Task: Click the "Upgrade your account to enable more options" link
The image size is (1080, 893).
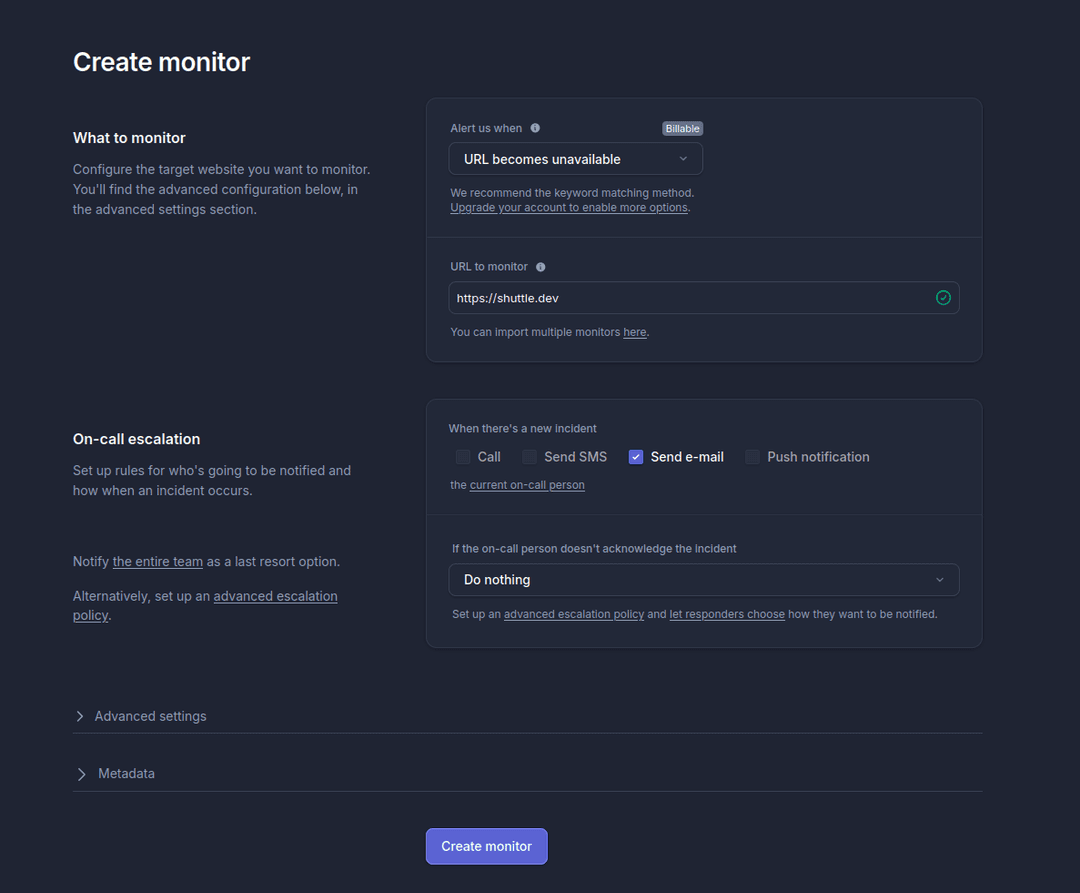Action: [569, 207]
